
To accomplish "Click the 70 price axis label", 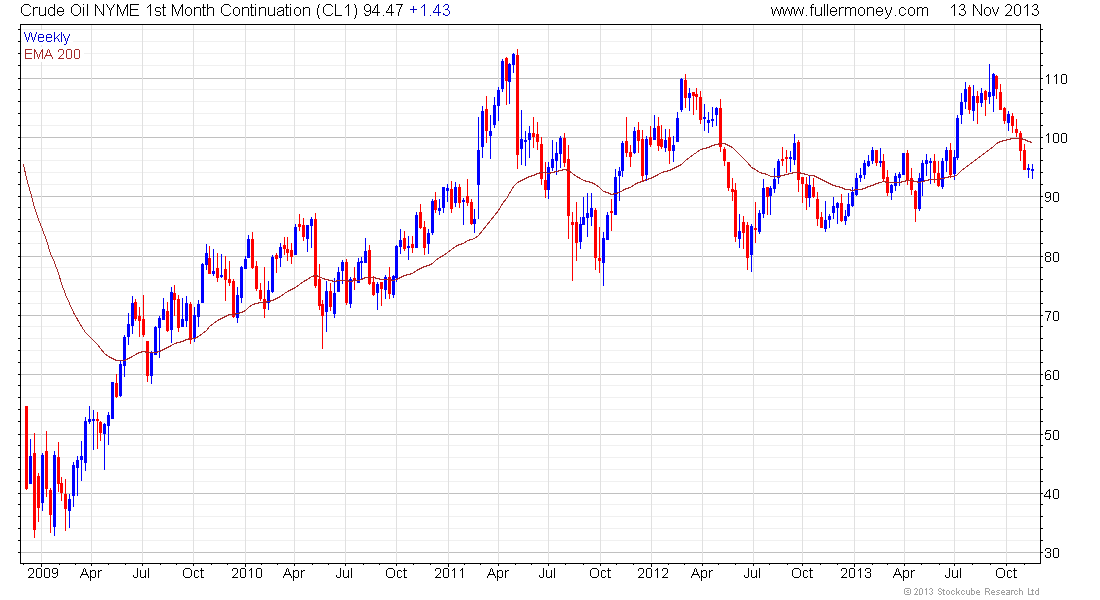I will click(x=1052, y=316).
